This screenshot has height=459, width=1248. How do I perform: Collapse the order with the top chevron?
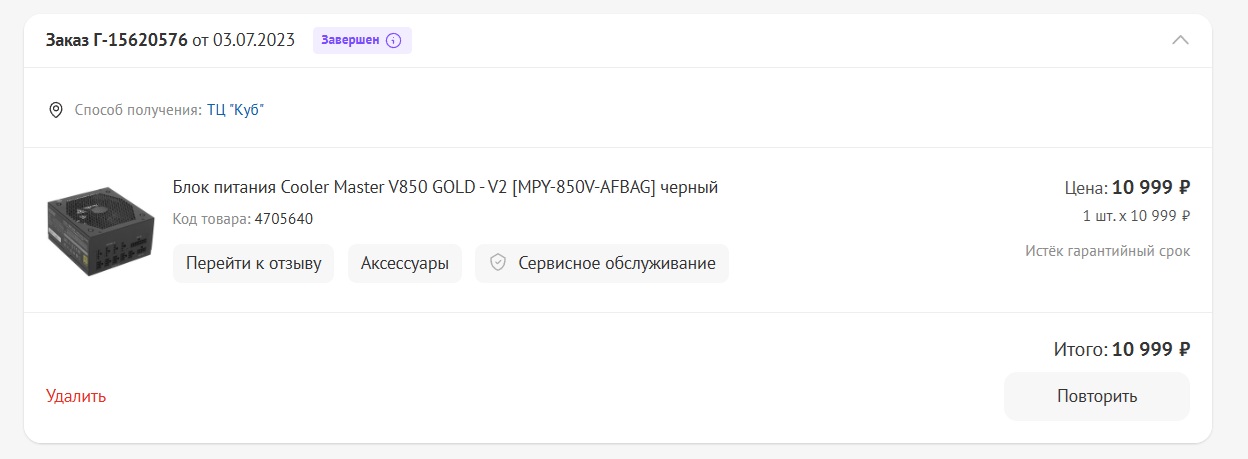click(x=1180, y=40)
